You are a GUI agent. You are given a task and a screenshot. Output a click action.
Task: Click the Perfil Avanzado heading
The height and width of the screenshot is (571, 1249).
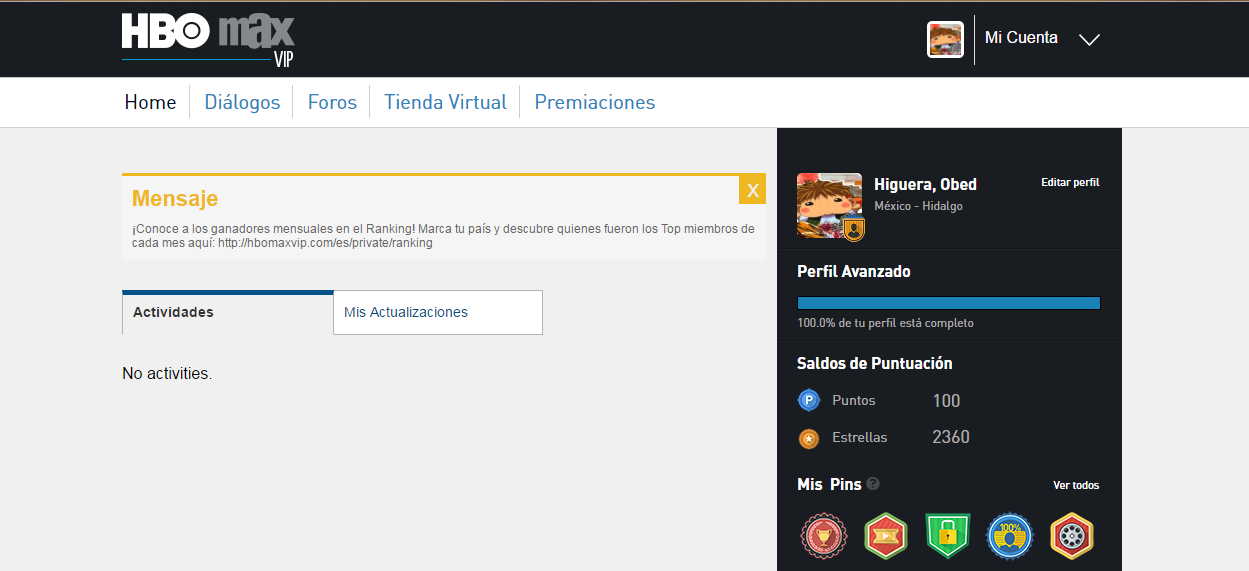click(854, 271)
